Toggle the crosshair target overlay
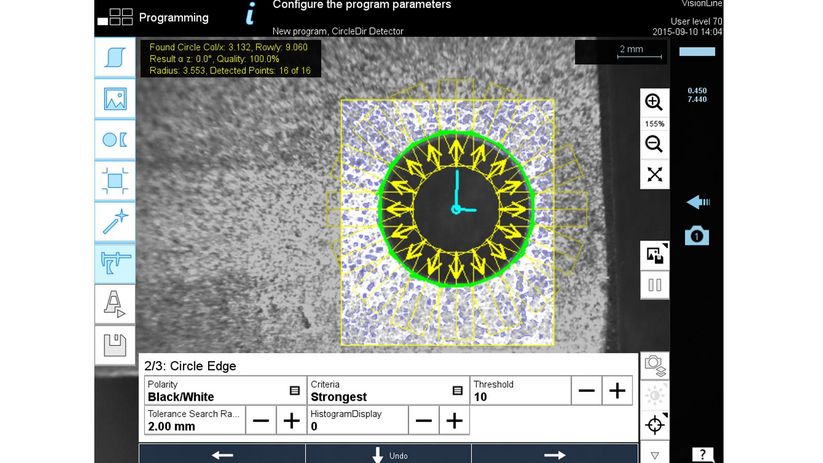Image resolution: width=823 pixels, height=463 pixels. click(x=655, y=425)
